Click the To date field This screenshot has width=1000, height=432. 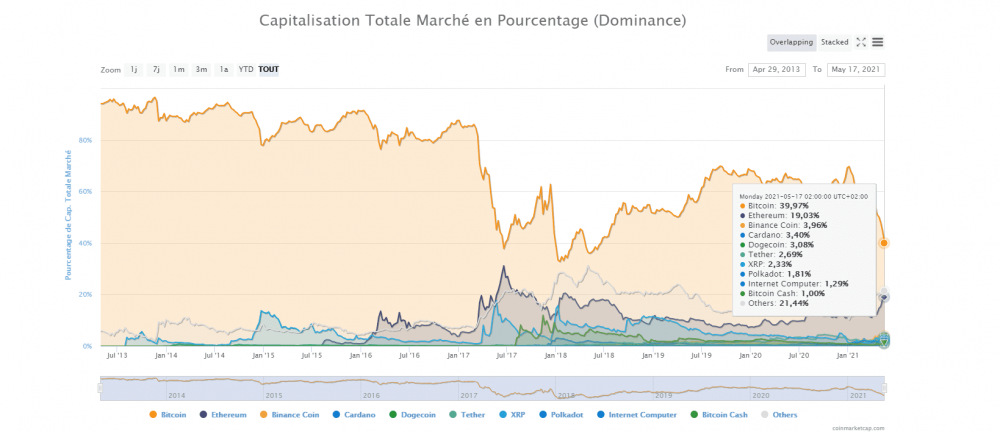click(x=855, y=70)
